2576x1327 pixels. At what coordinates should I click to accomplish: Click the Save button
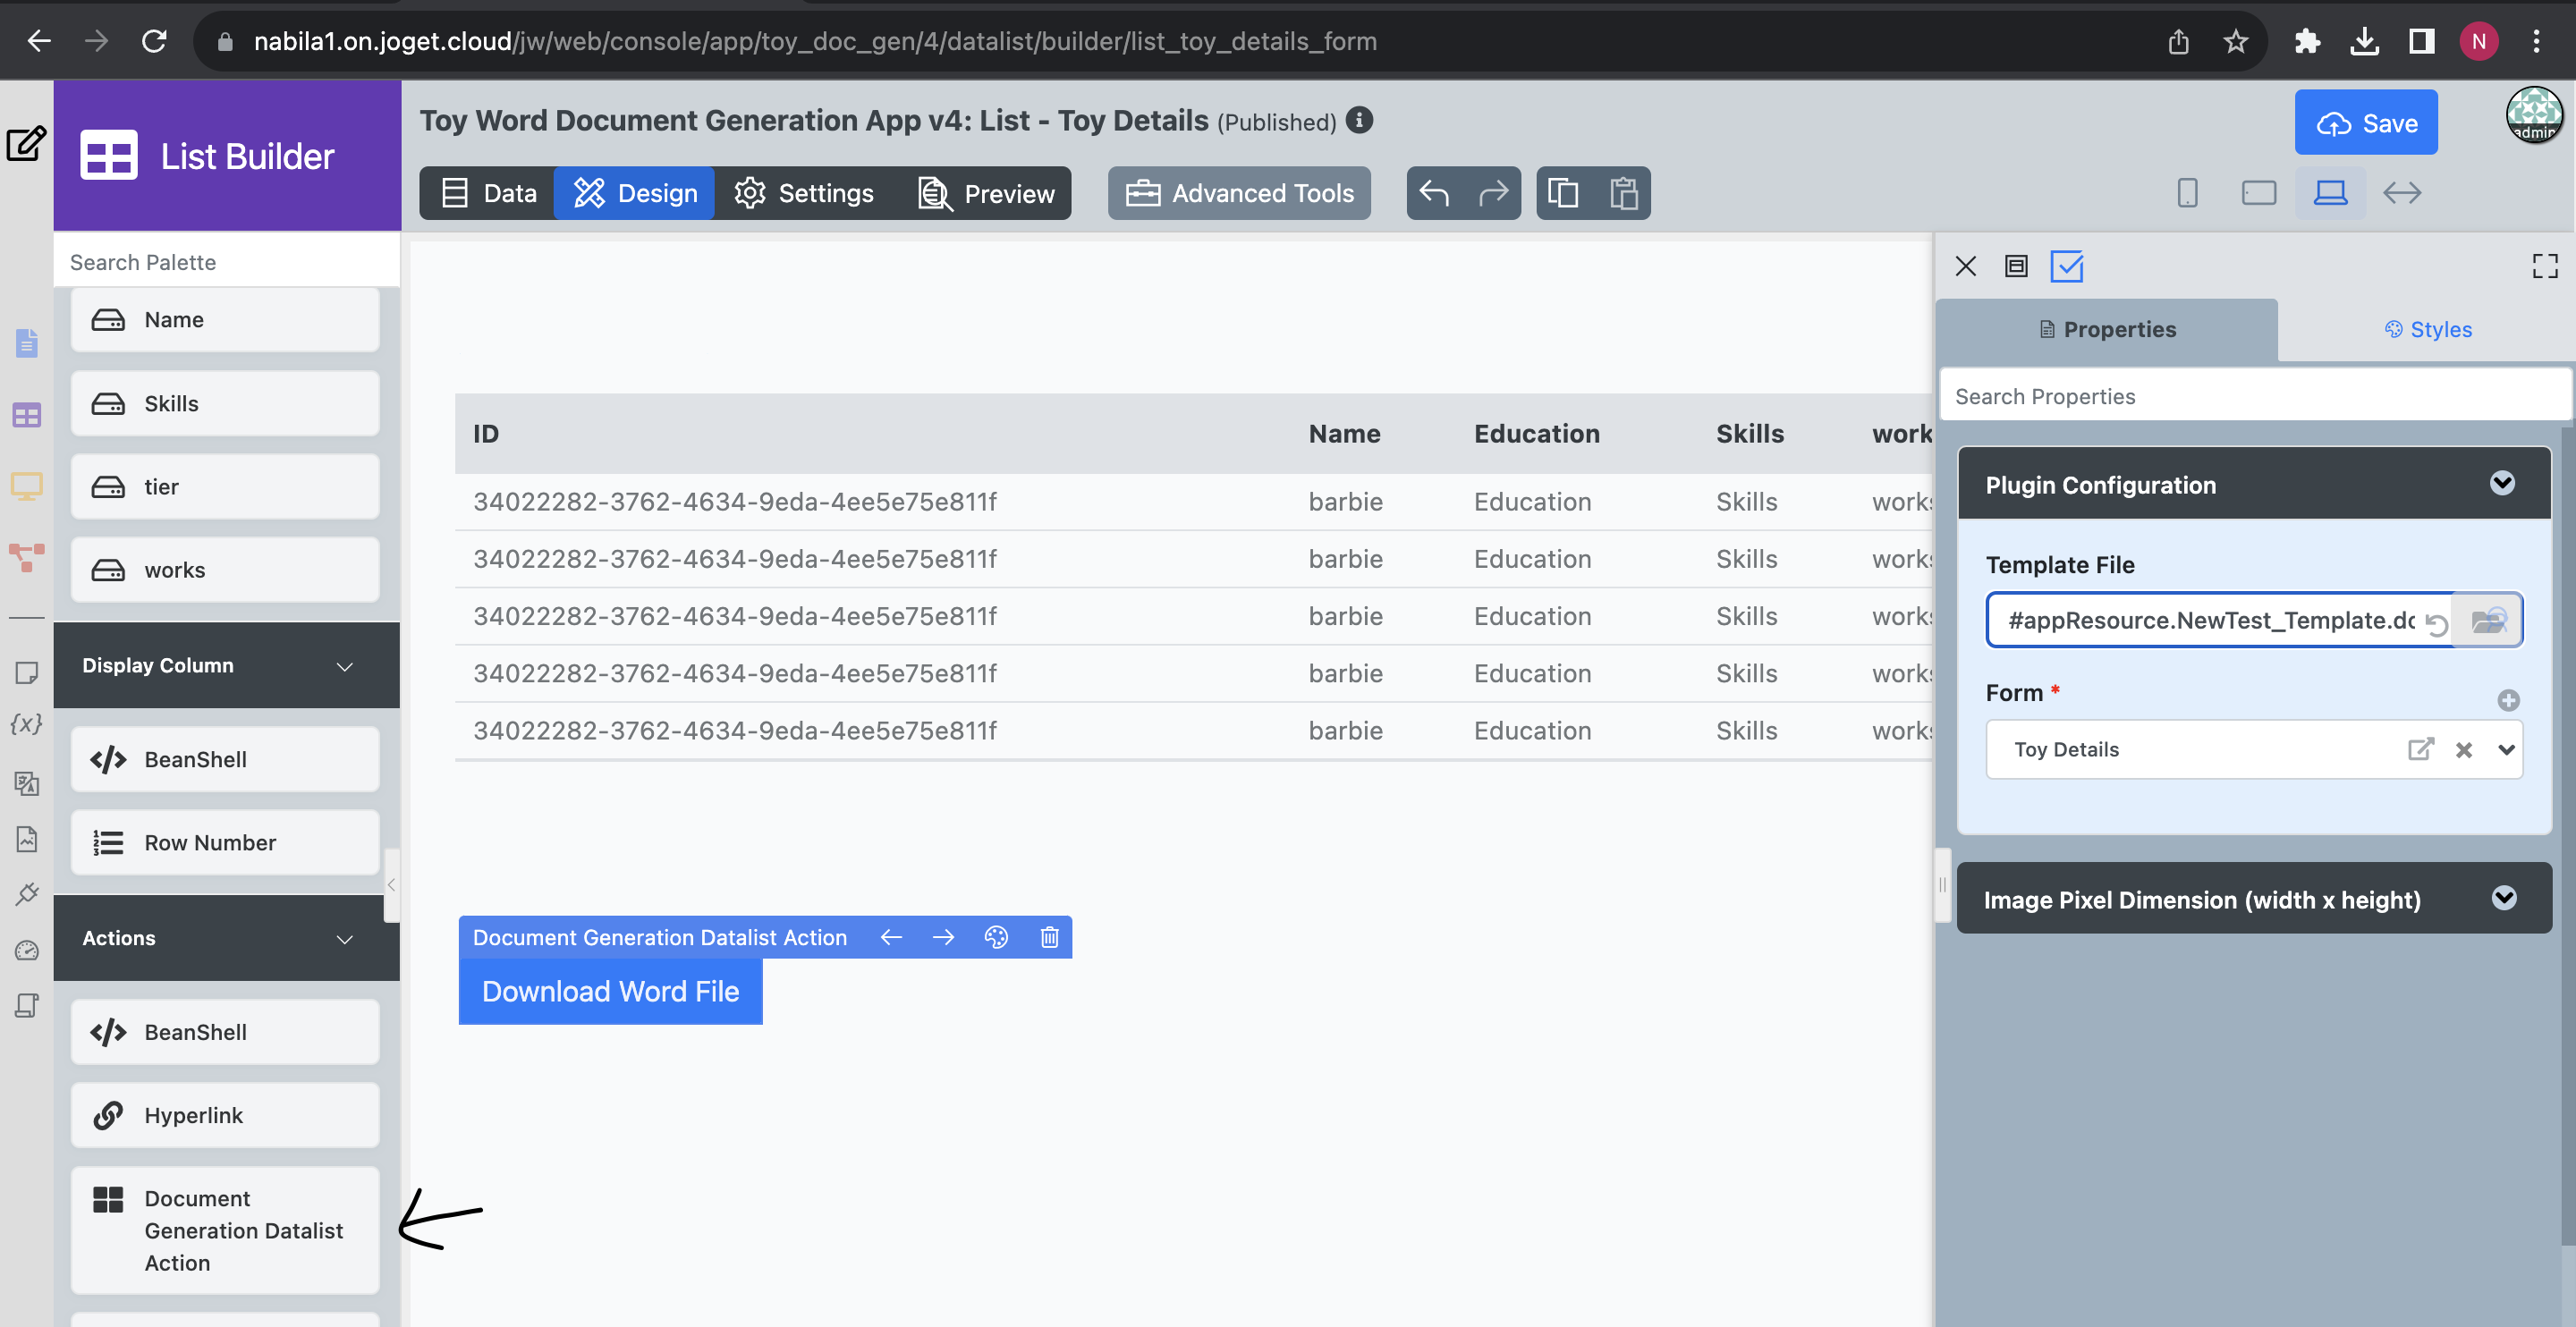coord(2365,123)
